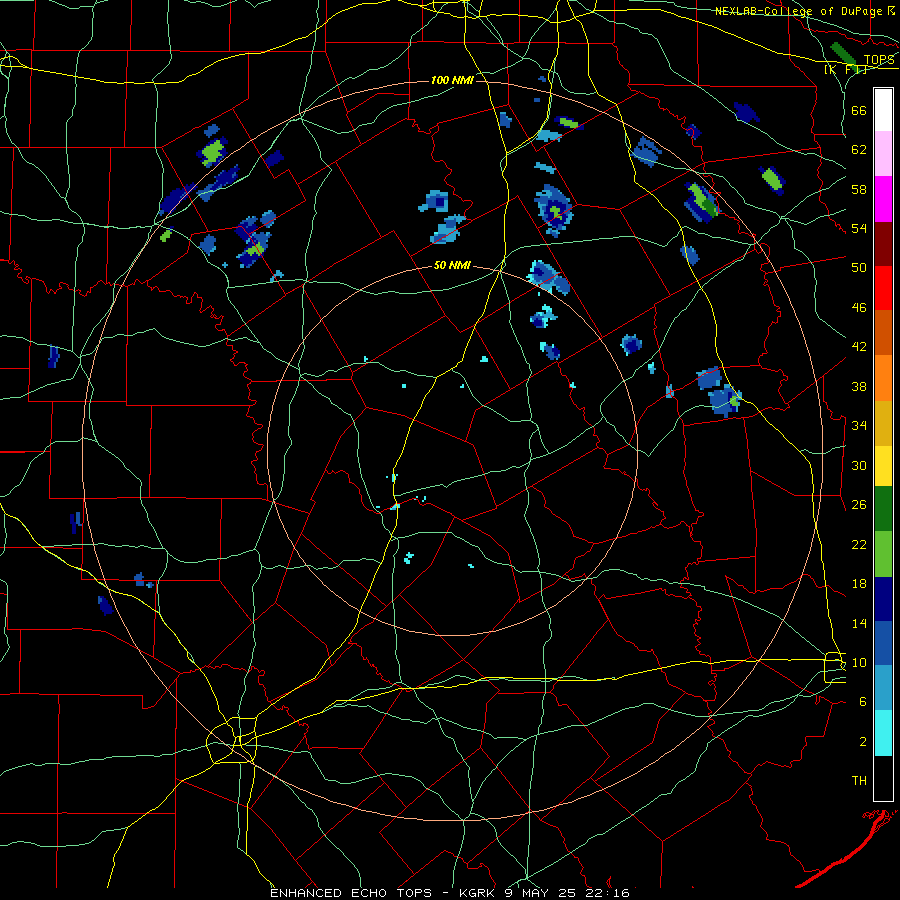Click the black TH legend swatch

[883, 778]
